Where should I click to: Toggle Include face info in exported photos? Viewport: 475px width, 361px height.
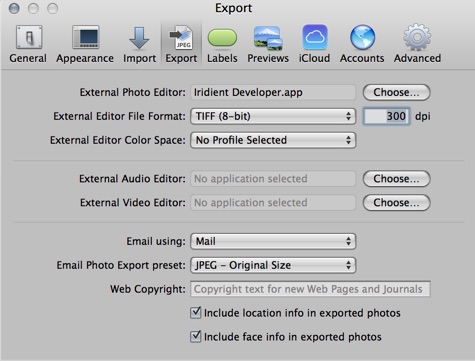pyautogui.click(x=196, y=336)
